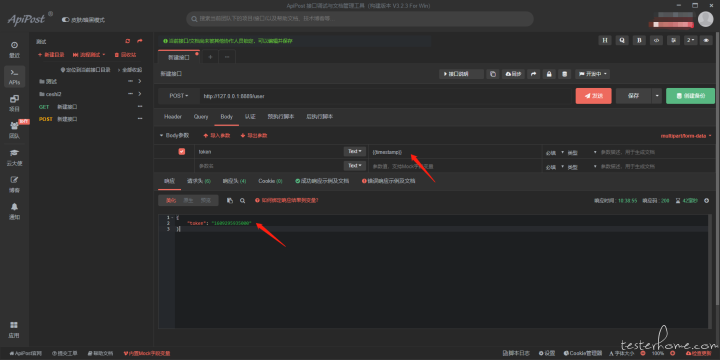The image size is (720, 360).
Task: Open the three-dot menu for GET 新建接口
Action: pos(140,107)
